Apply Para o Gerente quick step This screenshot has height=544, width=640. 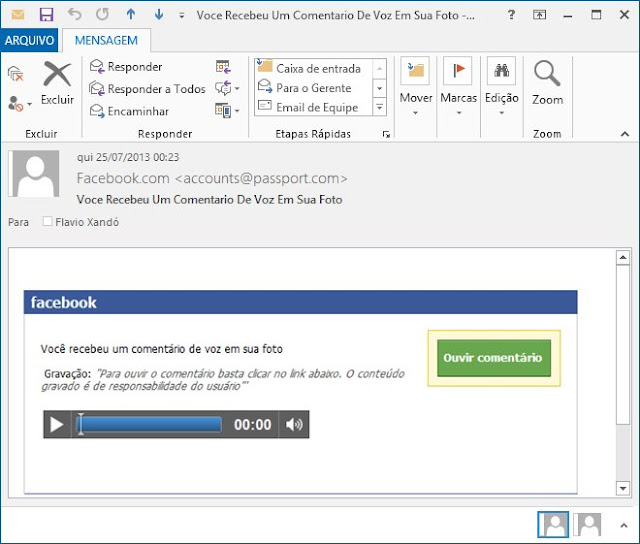pyautogui.click(x=313, y=88)
